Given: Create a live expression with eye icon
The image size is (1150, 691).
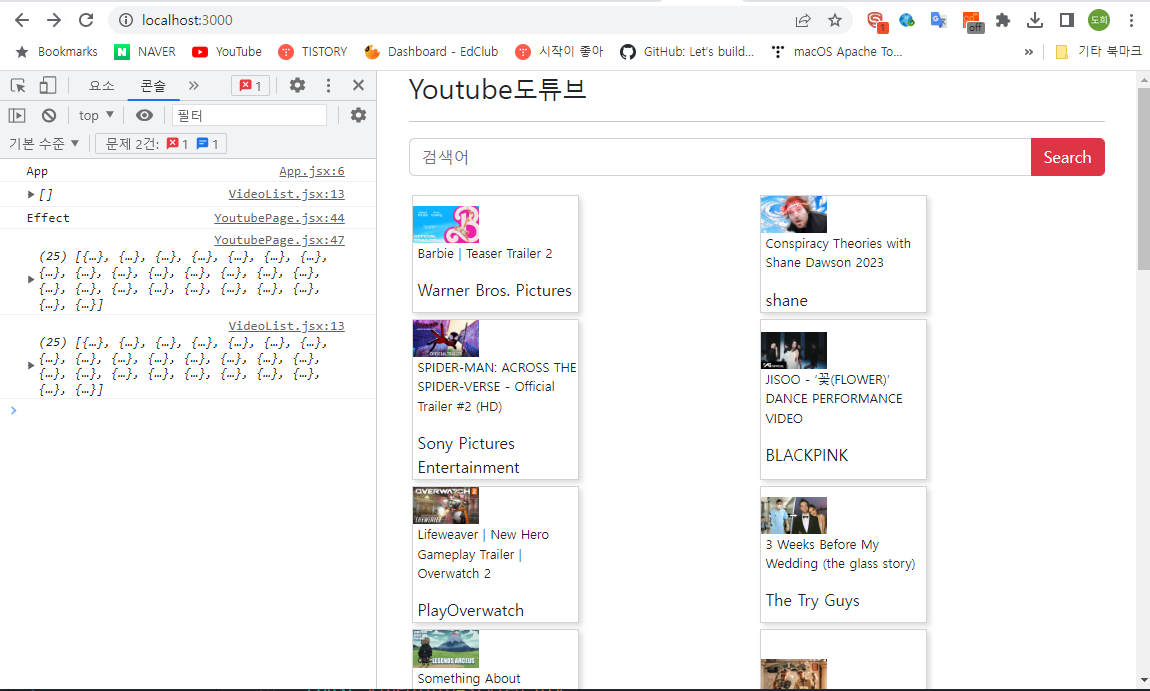Looking at the screenshot, I should click(x=144, y=115).
